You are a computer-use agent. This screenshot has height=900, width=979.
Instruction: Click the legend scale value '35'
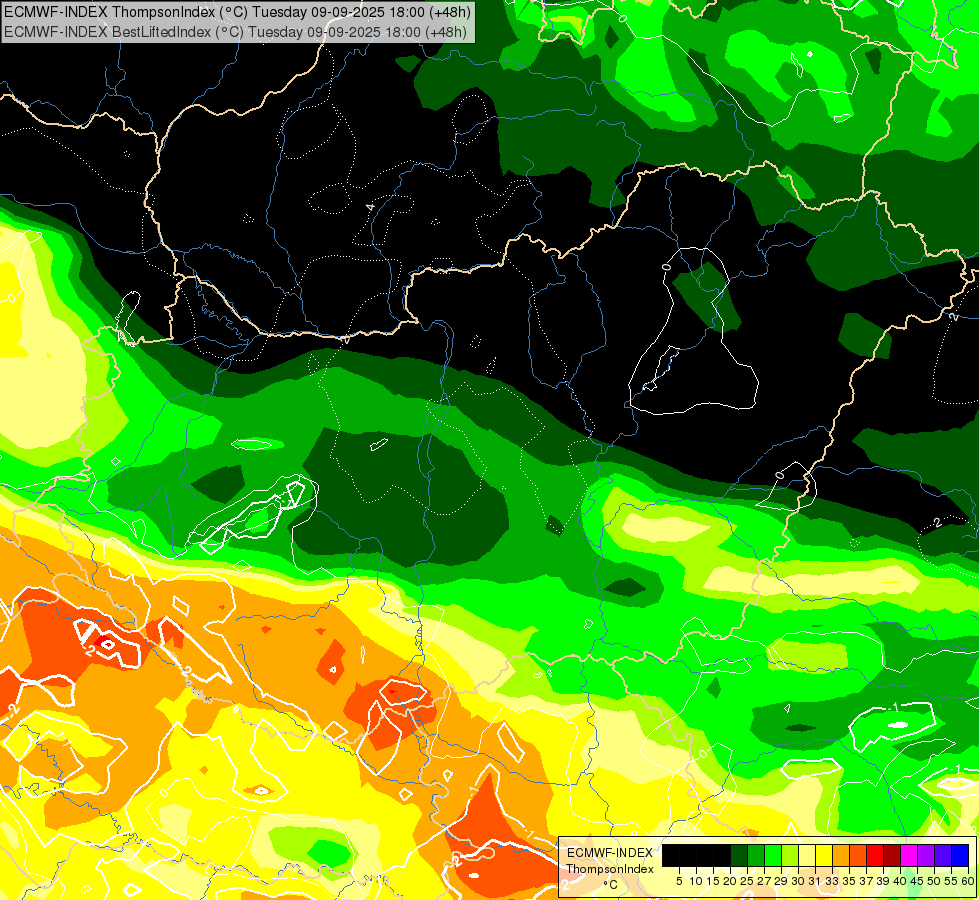[x=849, y=881]
